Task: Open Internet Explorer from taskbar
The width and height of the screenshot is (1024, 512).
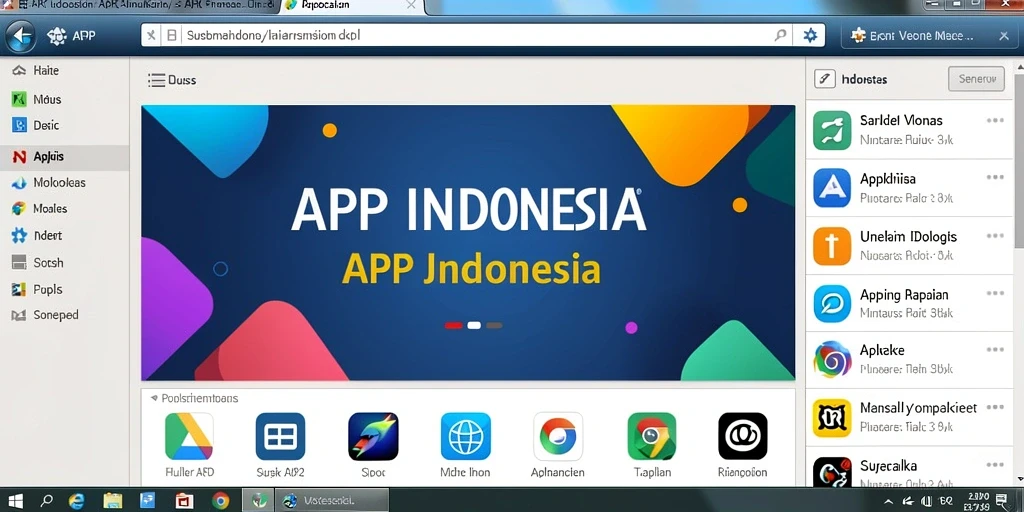Action: point(78,501)
